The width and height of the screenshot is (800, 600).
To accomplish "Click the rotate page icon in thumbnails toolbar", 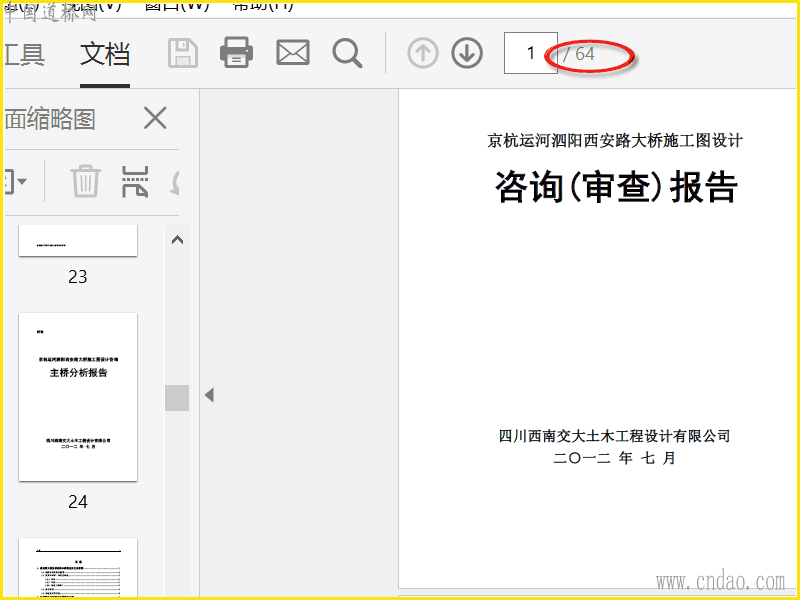I will tap(174, 184).
